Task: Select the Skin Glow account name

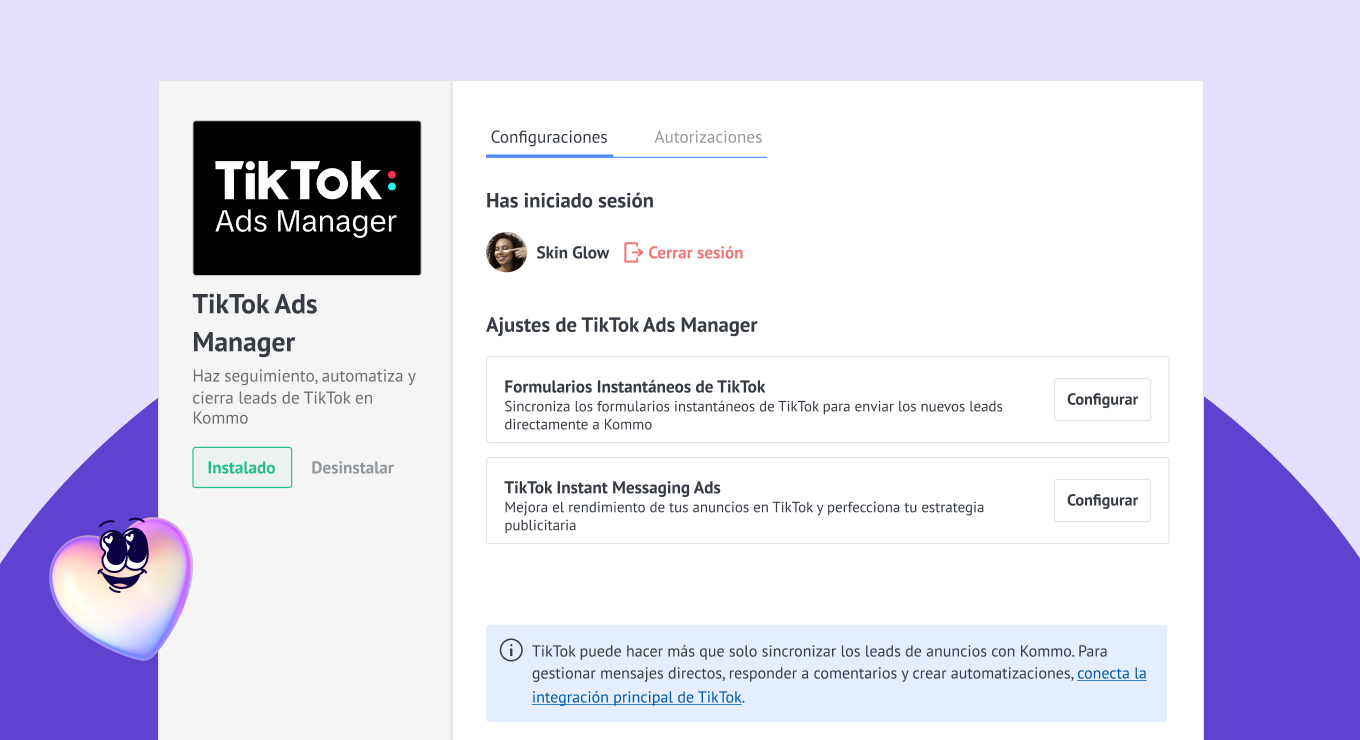Action: click(572, 253)
